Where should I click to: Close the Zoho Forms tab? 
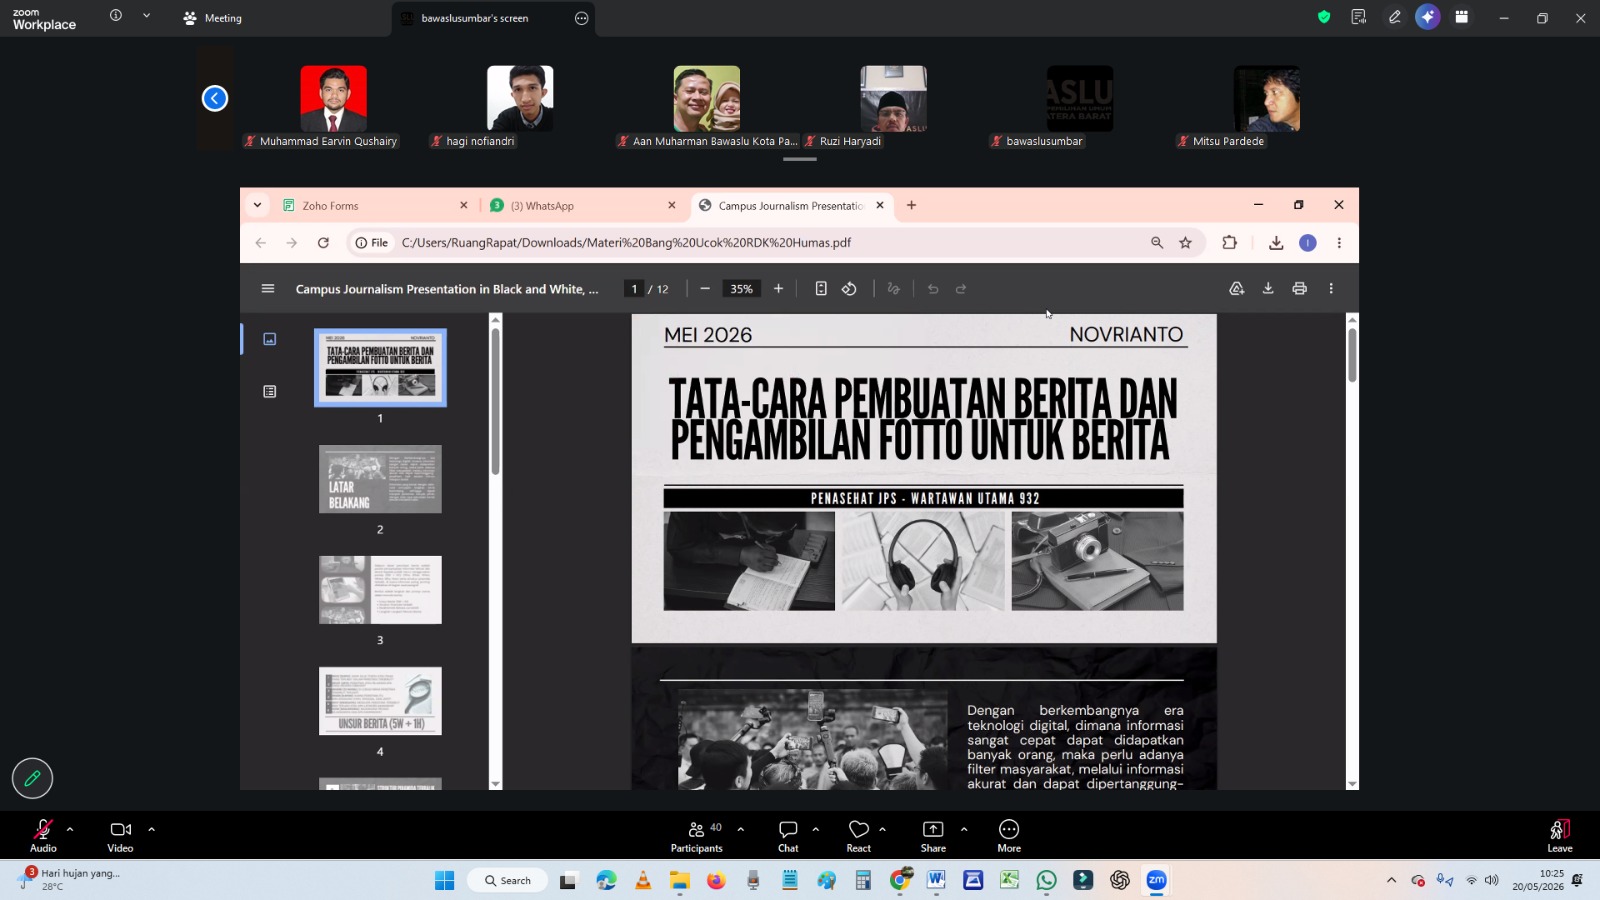(464, 205)
